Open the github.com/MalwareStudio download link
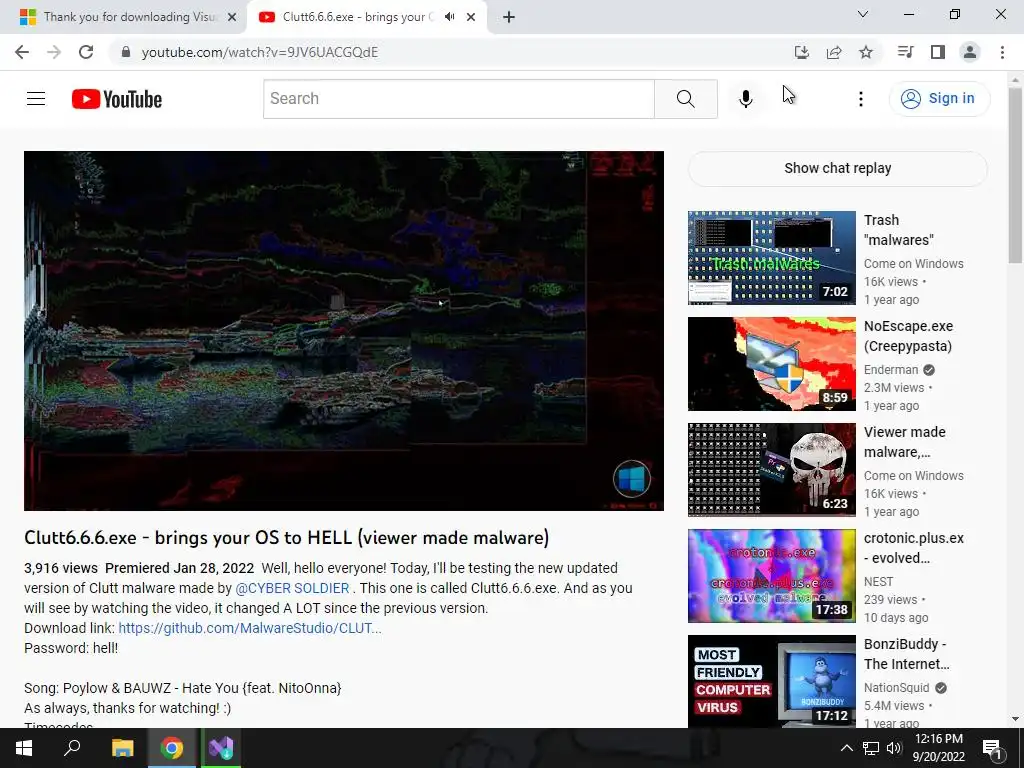The width and height of the screenshot is (1024, 768). pos(249,628)
